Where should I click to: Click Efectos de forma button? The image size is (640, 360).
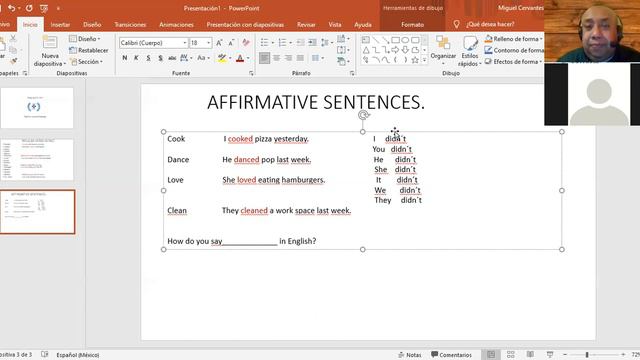click(513, 62)
